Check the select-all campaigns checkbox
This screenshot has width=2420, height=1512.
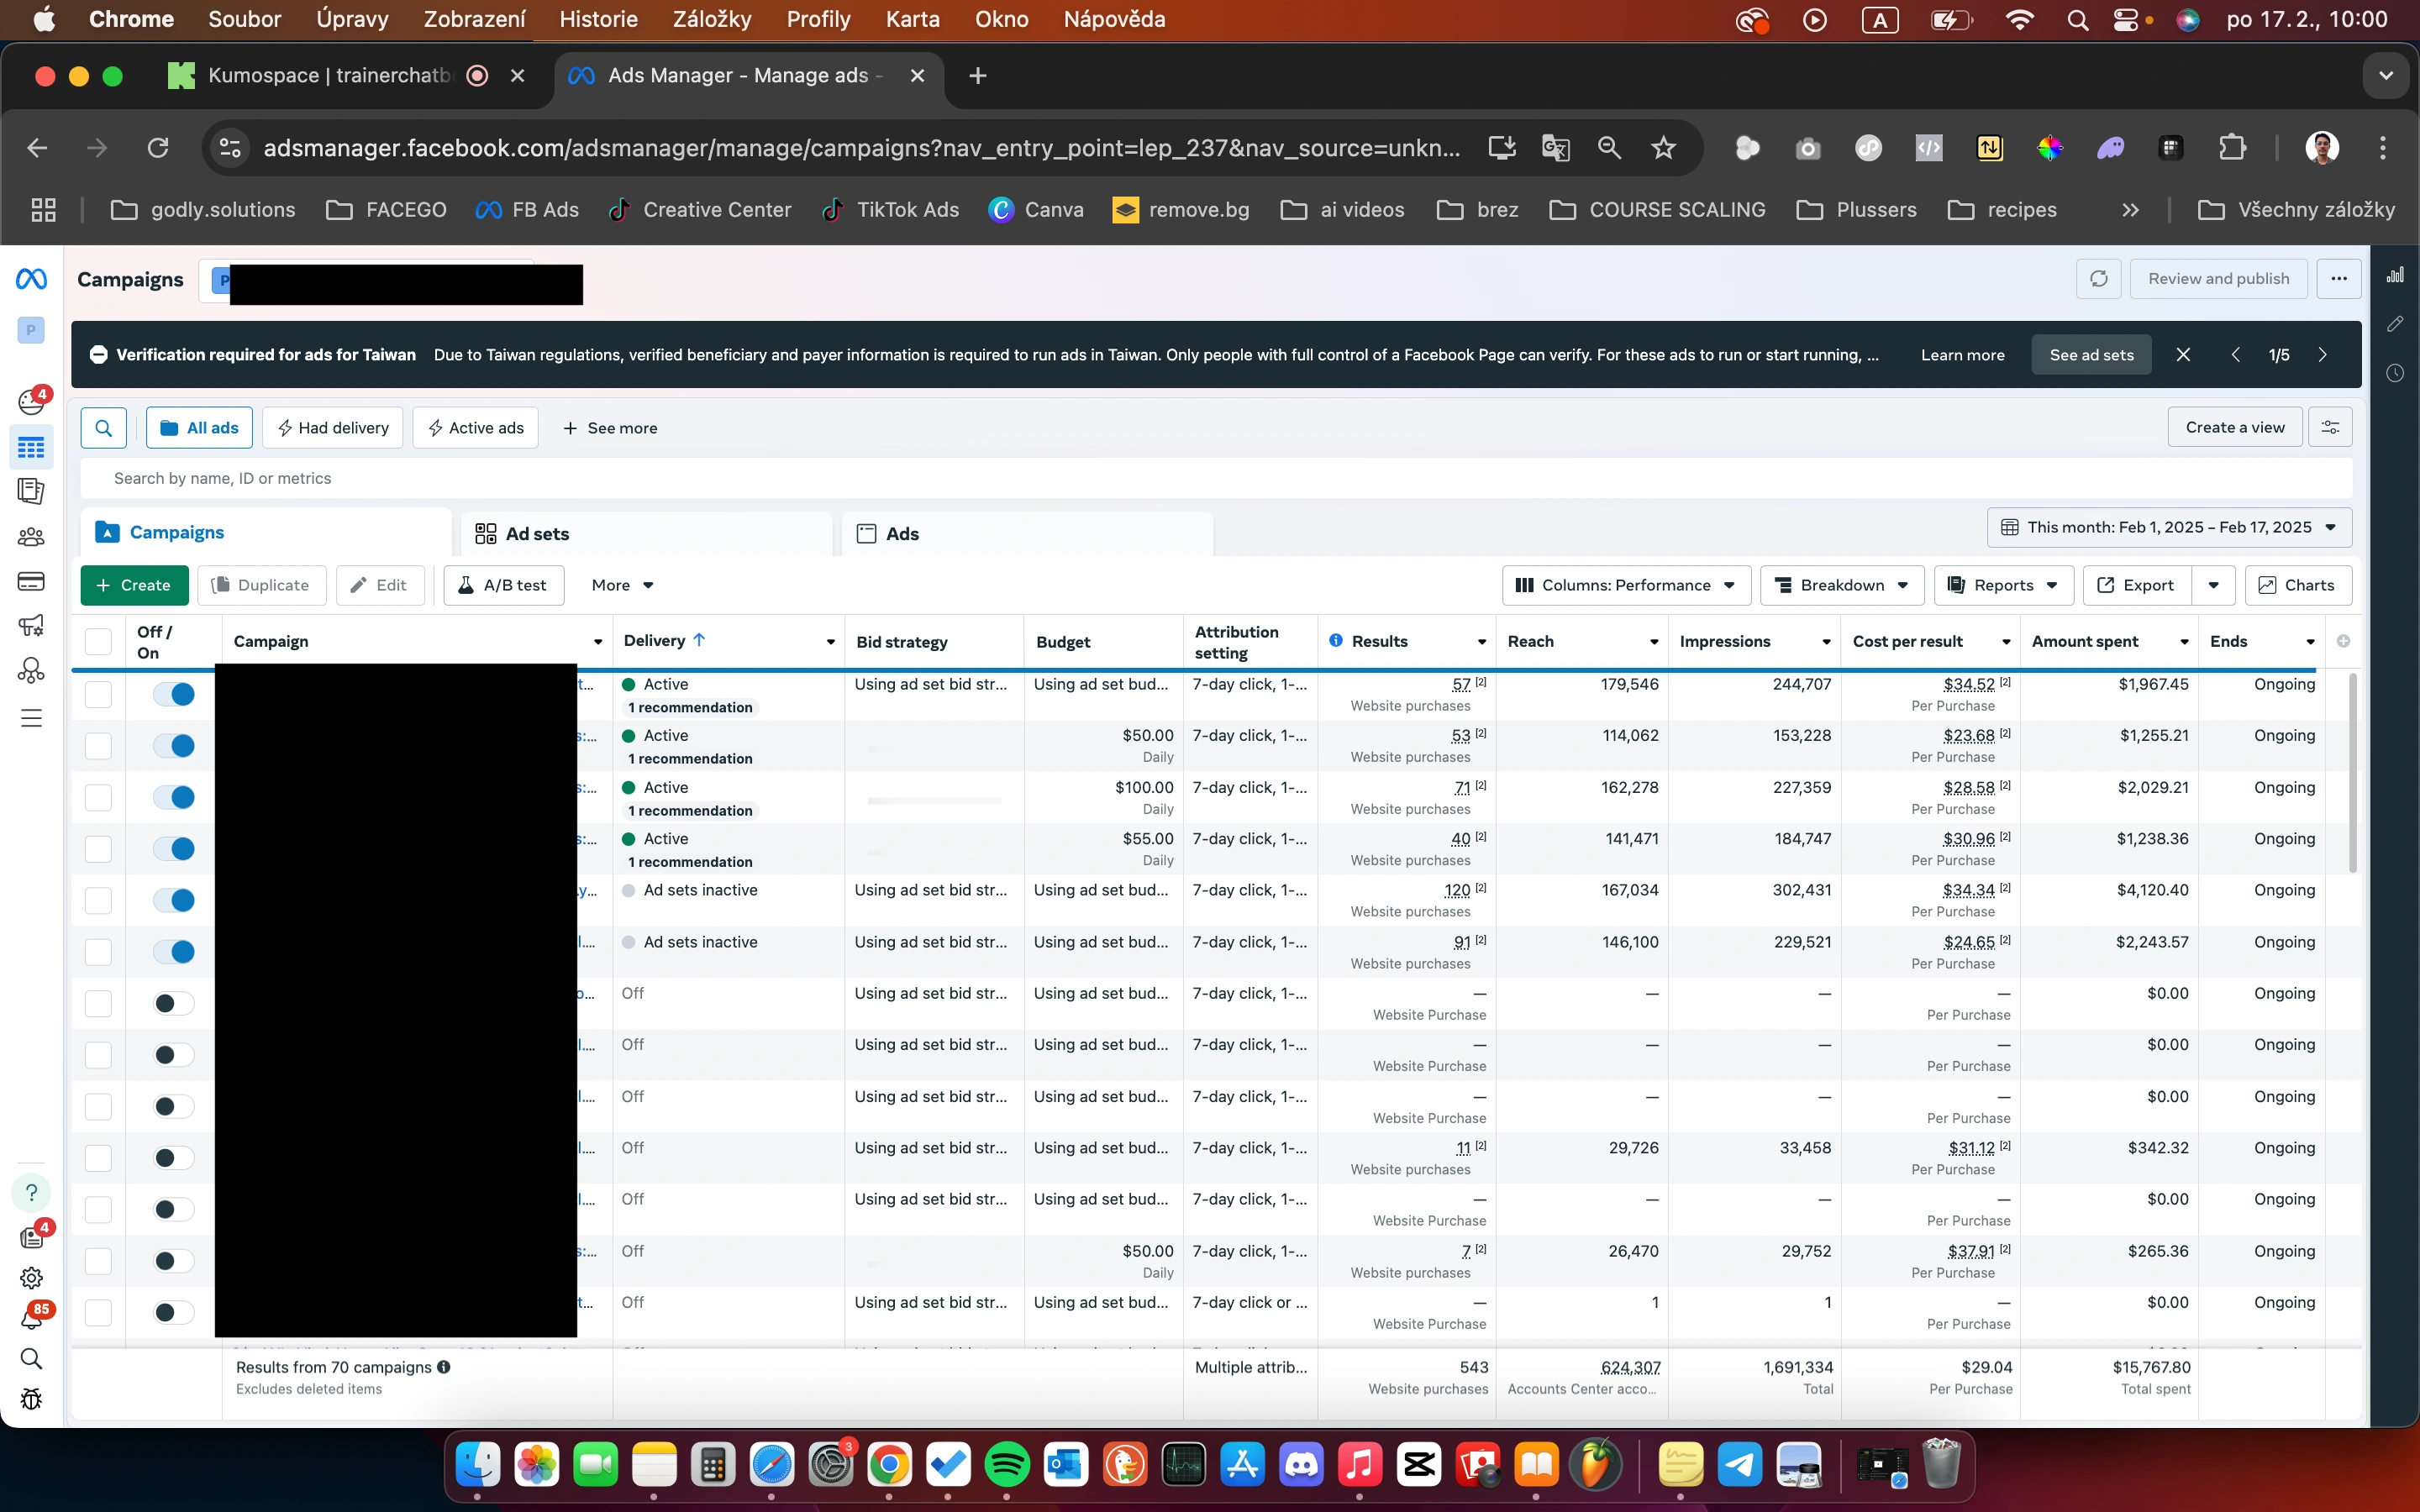98,641
